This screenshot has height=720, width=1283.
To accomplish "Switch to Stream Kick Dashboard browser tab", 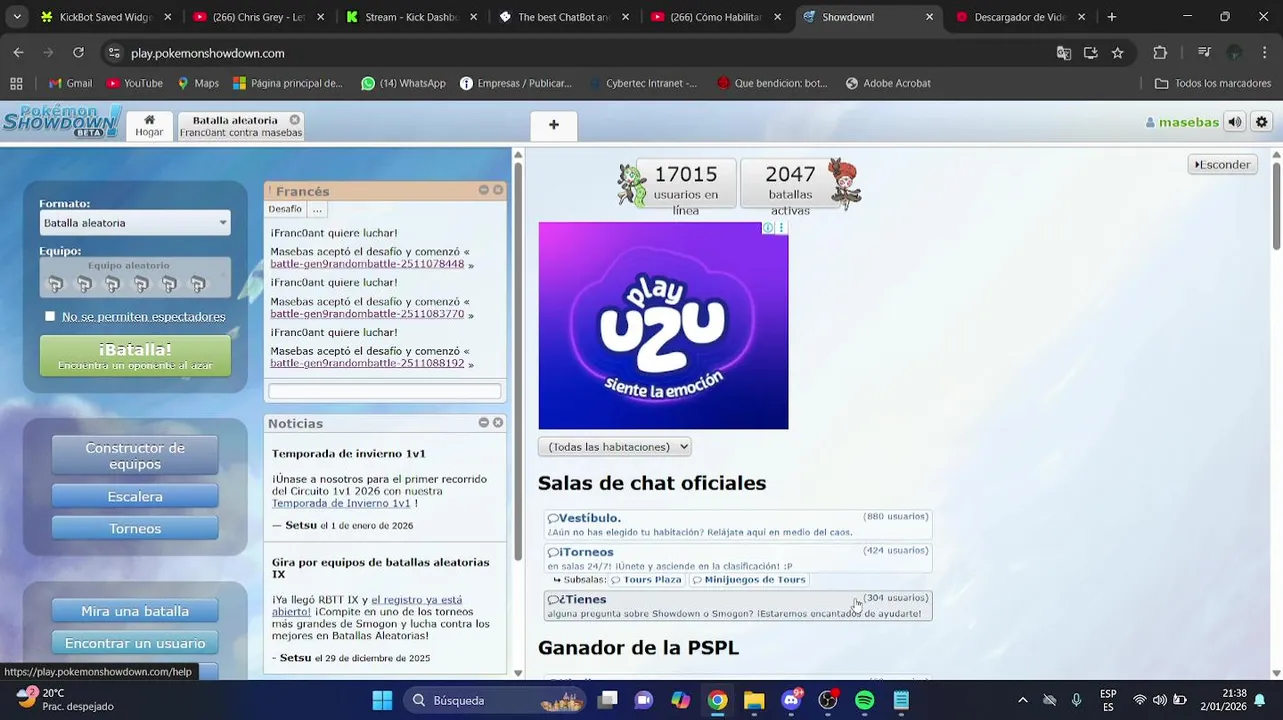I will pyautogui.click(x=411, y=17).
